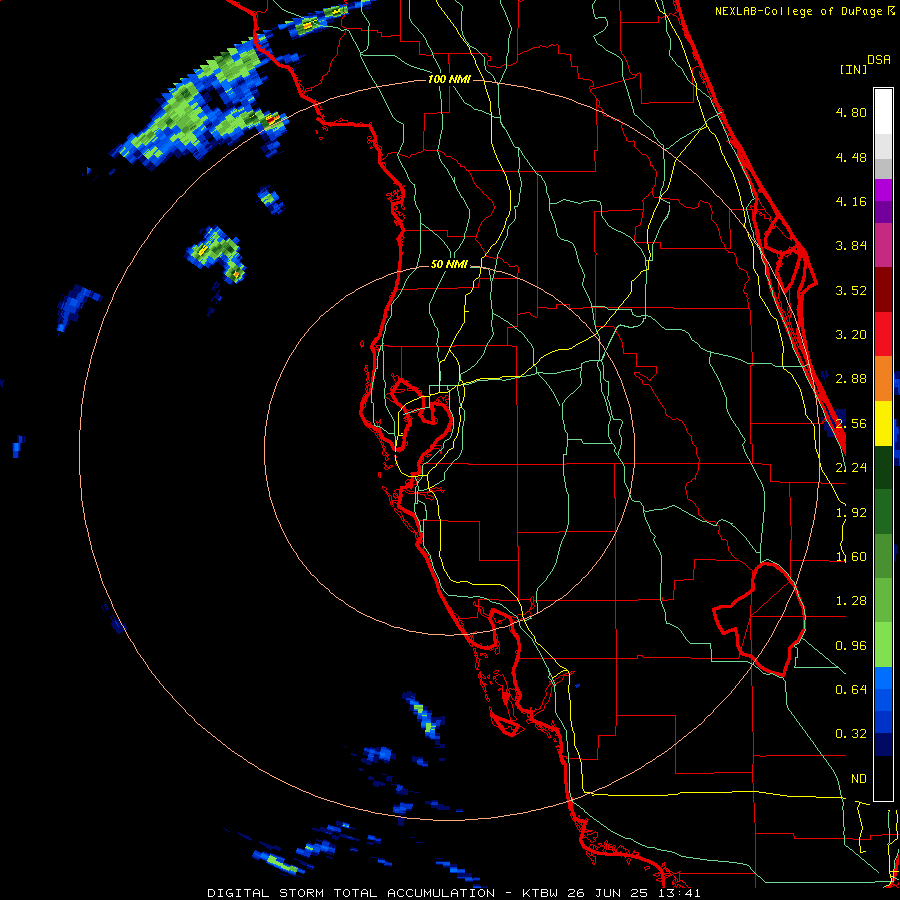
Task: Click the 1.60 legend value
Action: tap(851, 557)
